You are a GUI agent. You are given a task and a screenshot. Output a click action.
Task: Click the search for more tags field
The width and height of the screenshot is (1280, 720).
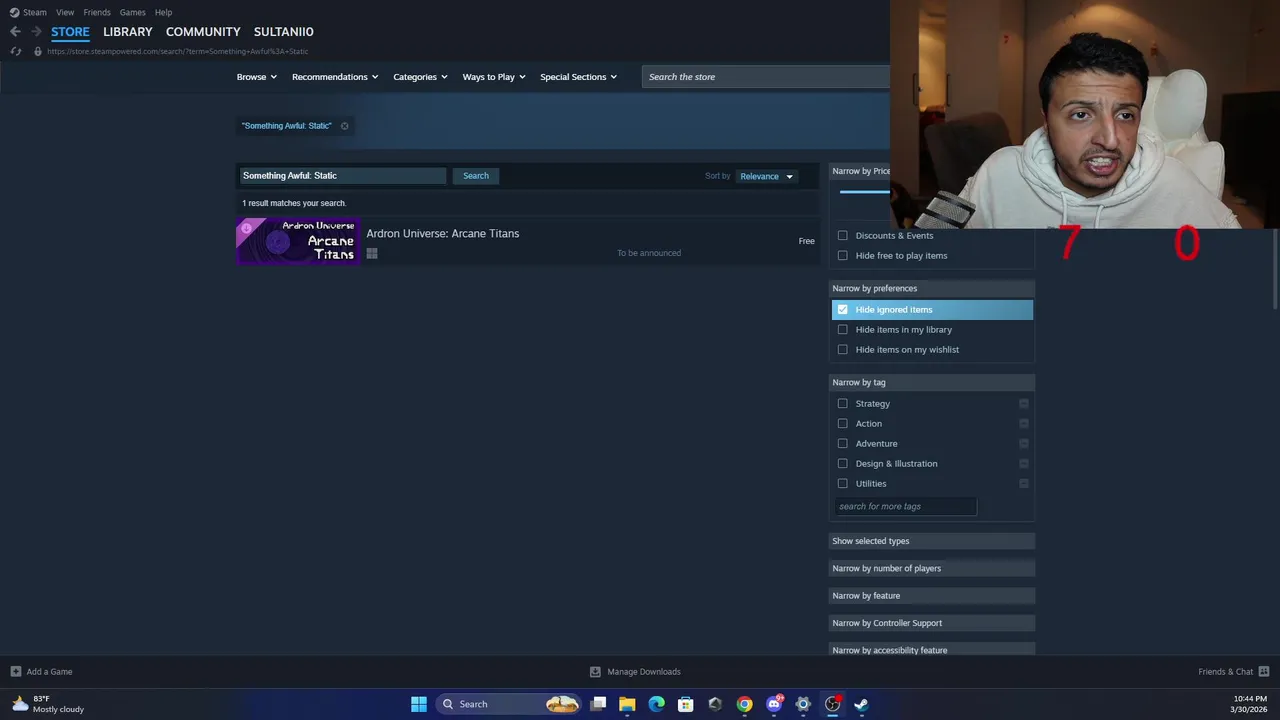coord(905,507)
